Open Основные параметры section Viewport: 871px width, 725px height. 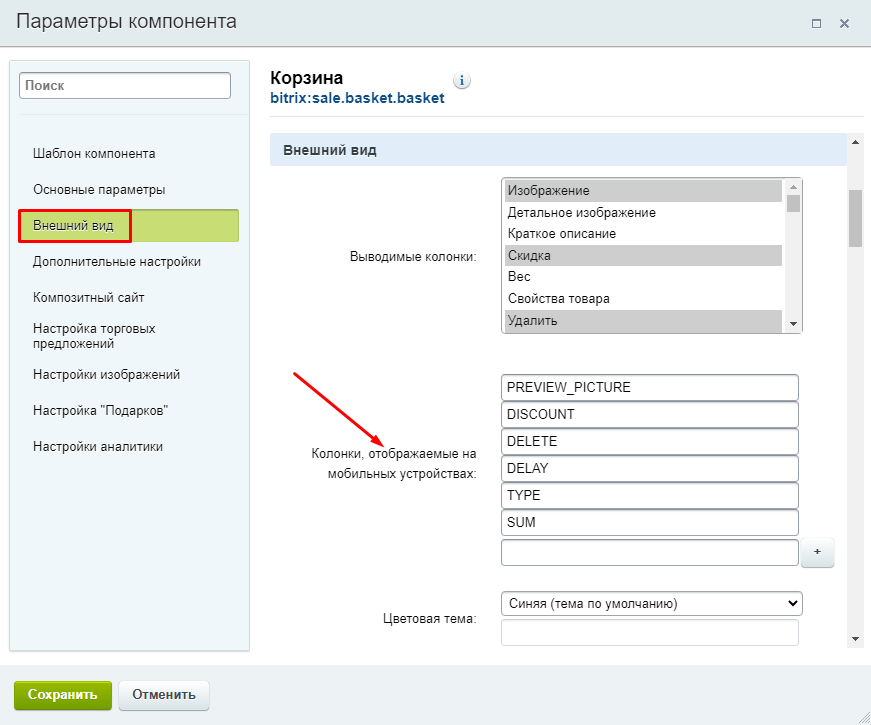[99, 189]
